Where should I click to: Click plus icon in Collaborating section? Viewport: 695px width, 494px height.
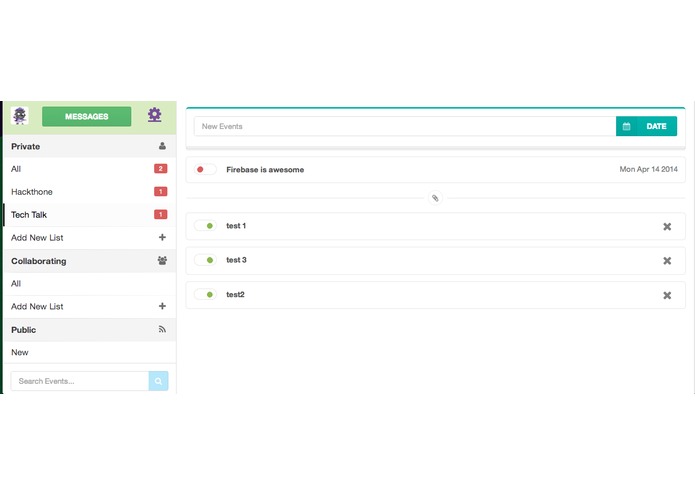pos(162,306)
